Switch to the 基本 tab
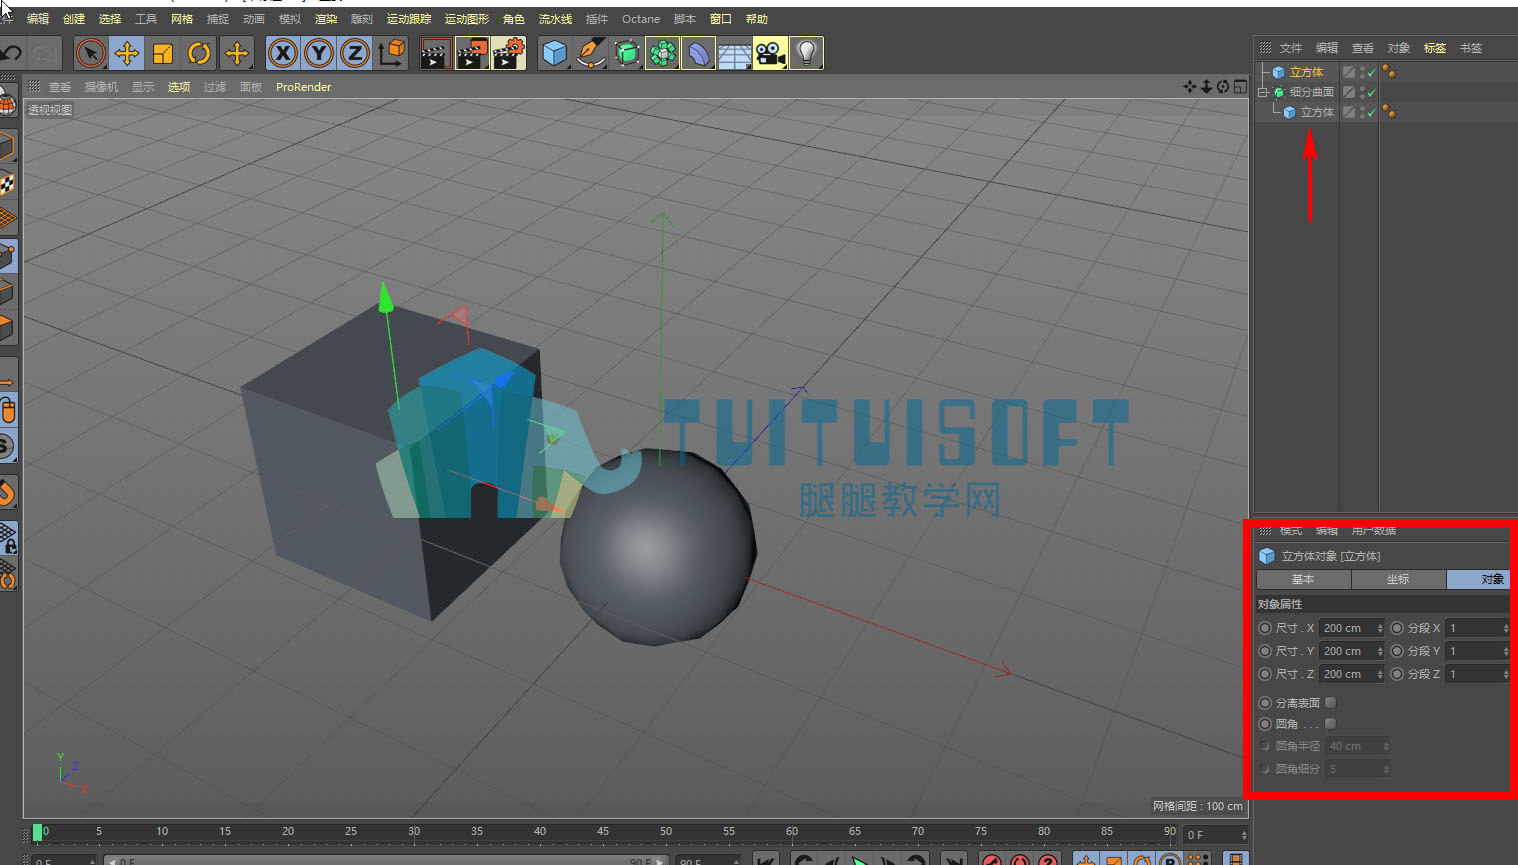The width and height of the screenshot is (1518, 865). point(1303,579)
